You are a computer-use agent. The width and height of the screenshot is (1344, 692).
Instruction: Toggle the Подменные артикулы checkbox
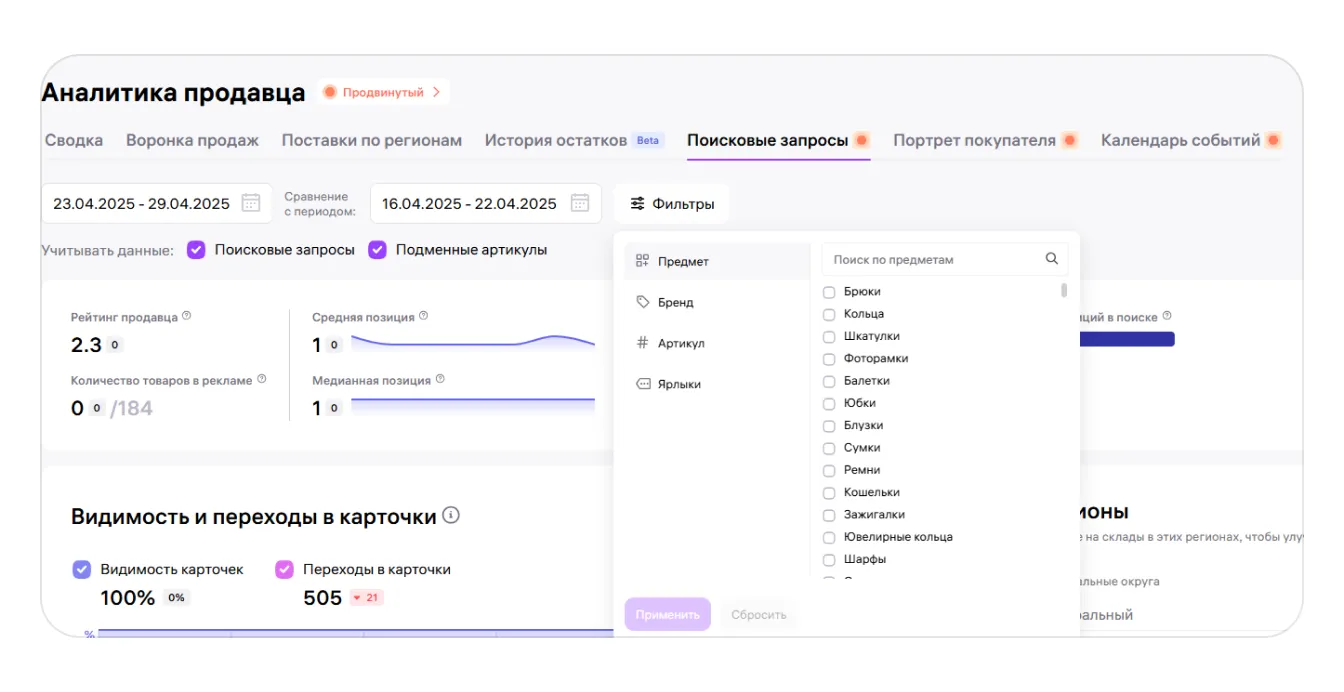pos(377,250)
